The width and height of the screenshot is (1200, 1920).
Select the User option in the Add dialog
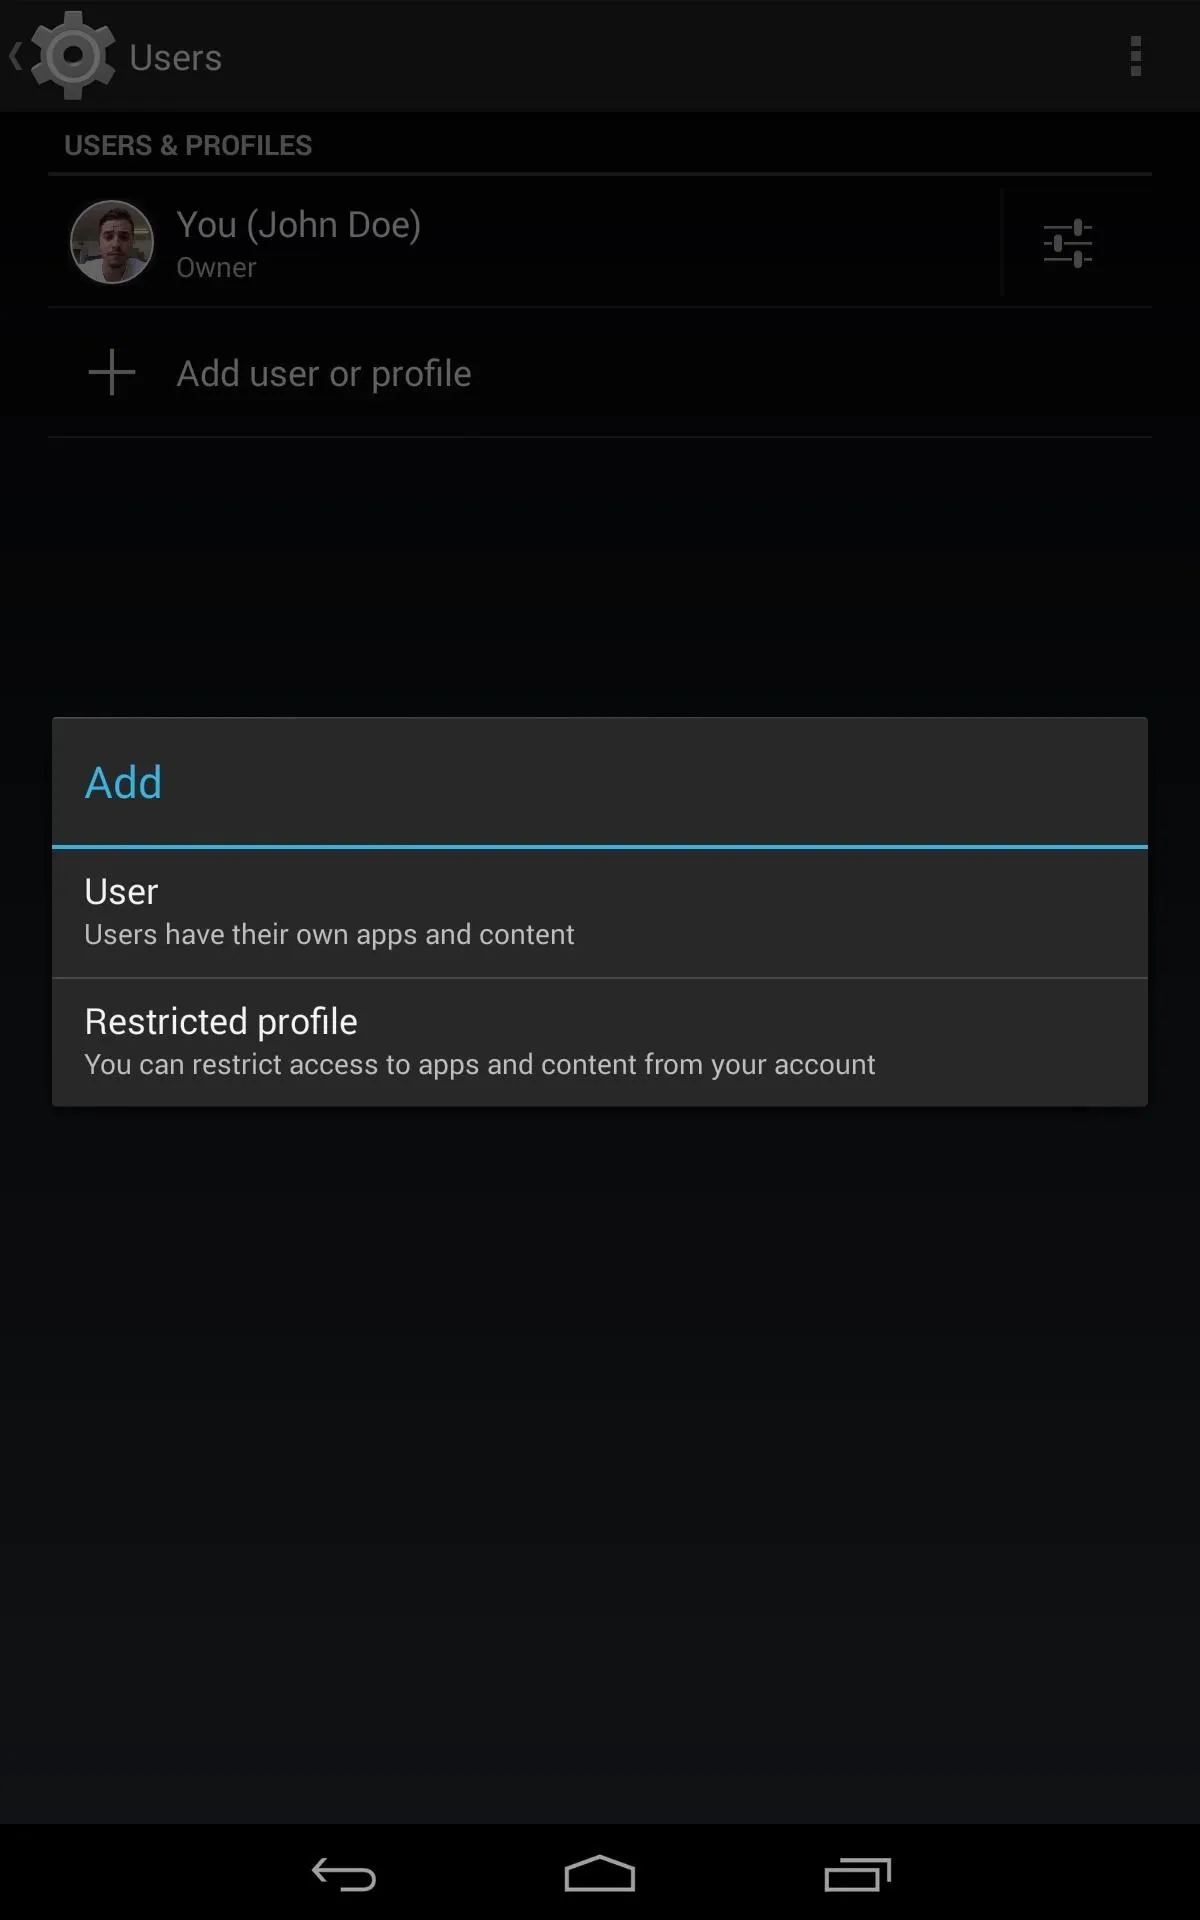[600, 913]
